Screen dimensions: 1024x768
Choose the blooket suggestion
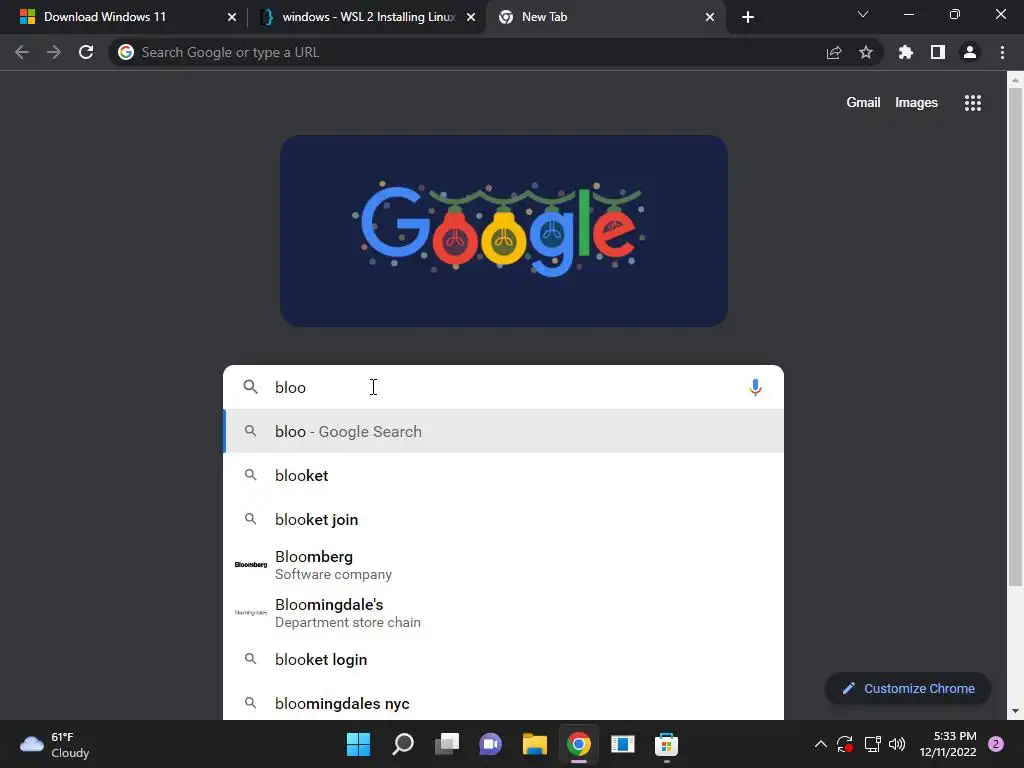coord(503,475)
